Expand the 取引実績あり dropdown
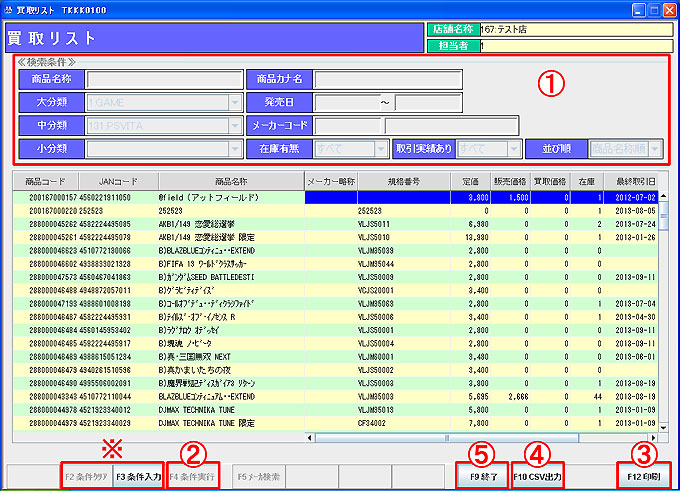The image size is (680, 491). coord(513,150)
